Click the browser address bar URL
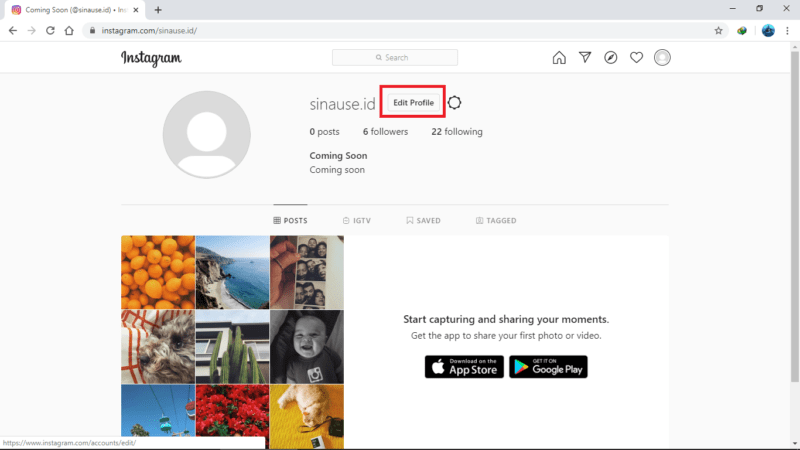 (149, 31)
